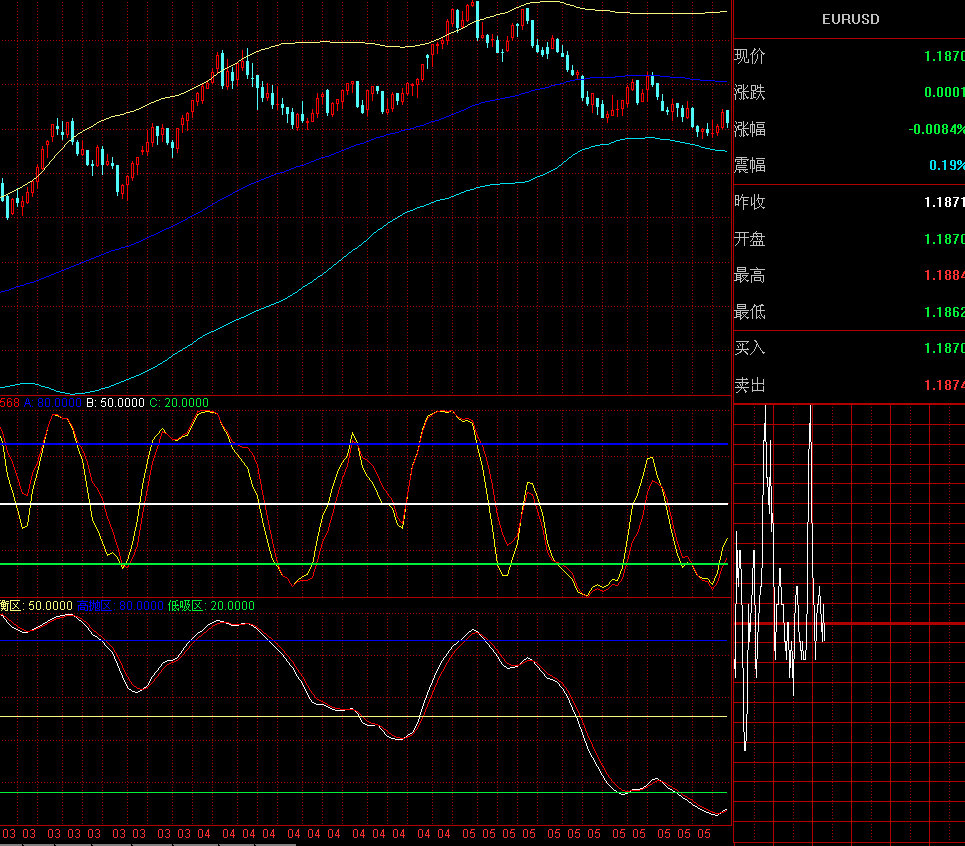The height and width of the screenshot is (846, 965).
Task: Select the 最低 label
Action: (750, 312)
